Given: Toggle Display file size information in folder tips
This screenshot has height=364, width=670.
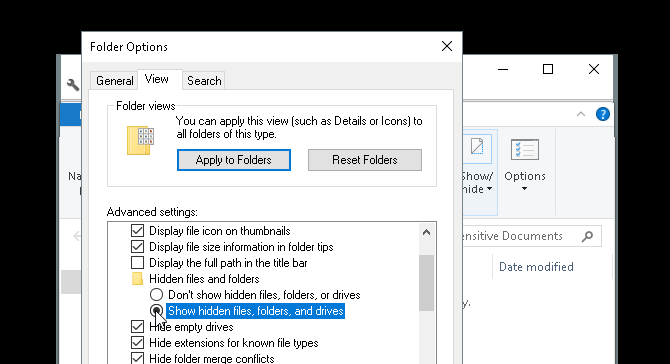Looking at the screenshot, I should [x=137, y=247].
